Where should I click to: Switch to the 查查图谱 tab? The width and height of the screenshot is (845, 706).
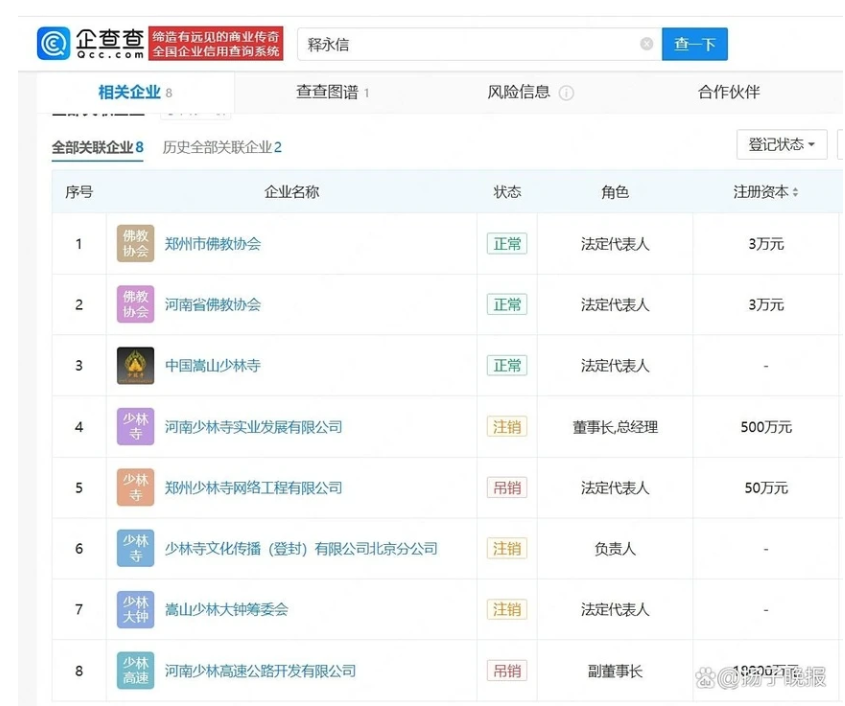coord(332,93)
